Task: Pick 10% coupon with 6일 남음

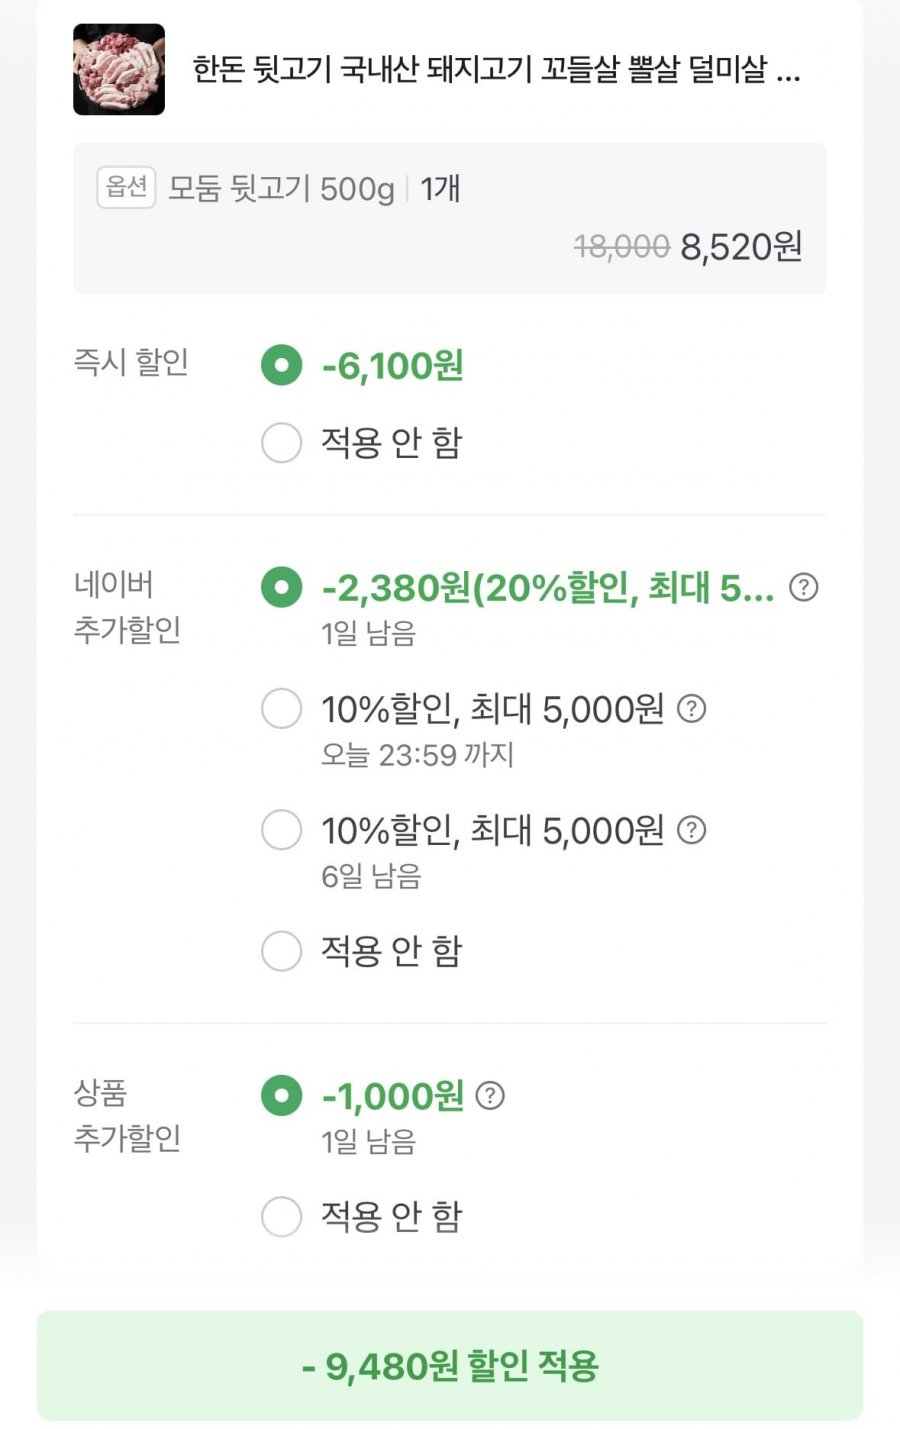Action: (x=281, y=830)
